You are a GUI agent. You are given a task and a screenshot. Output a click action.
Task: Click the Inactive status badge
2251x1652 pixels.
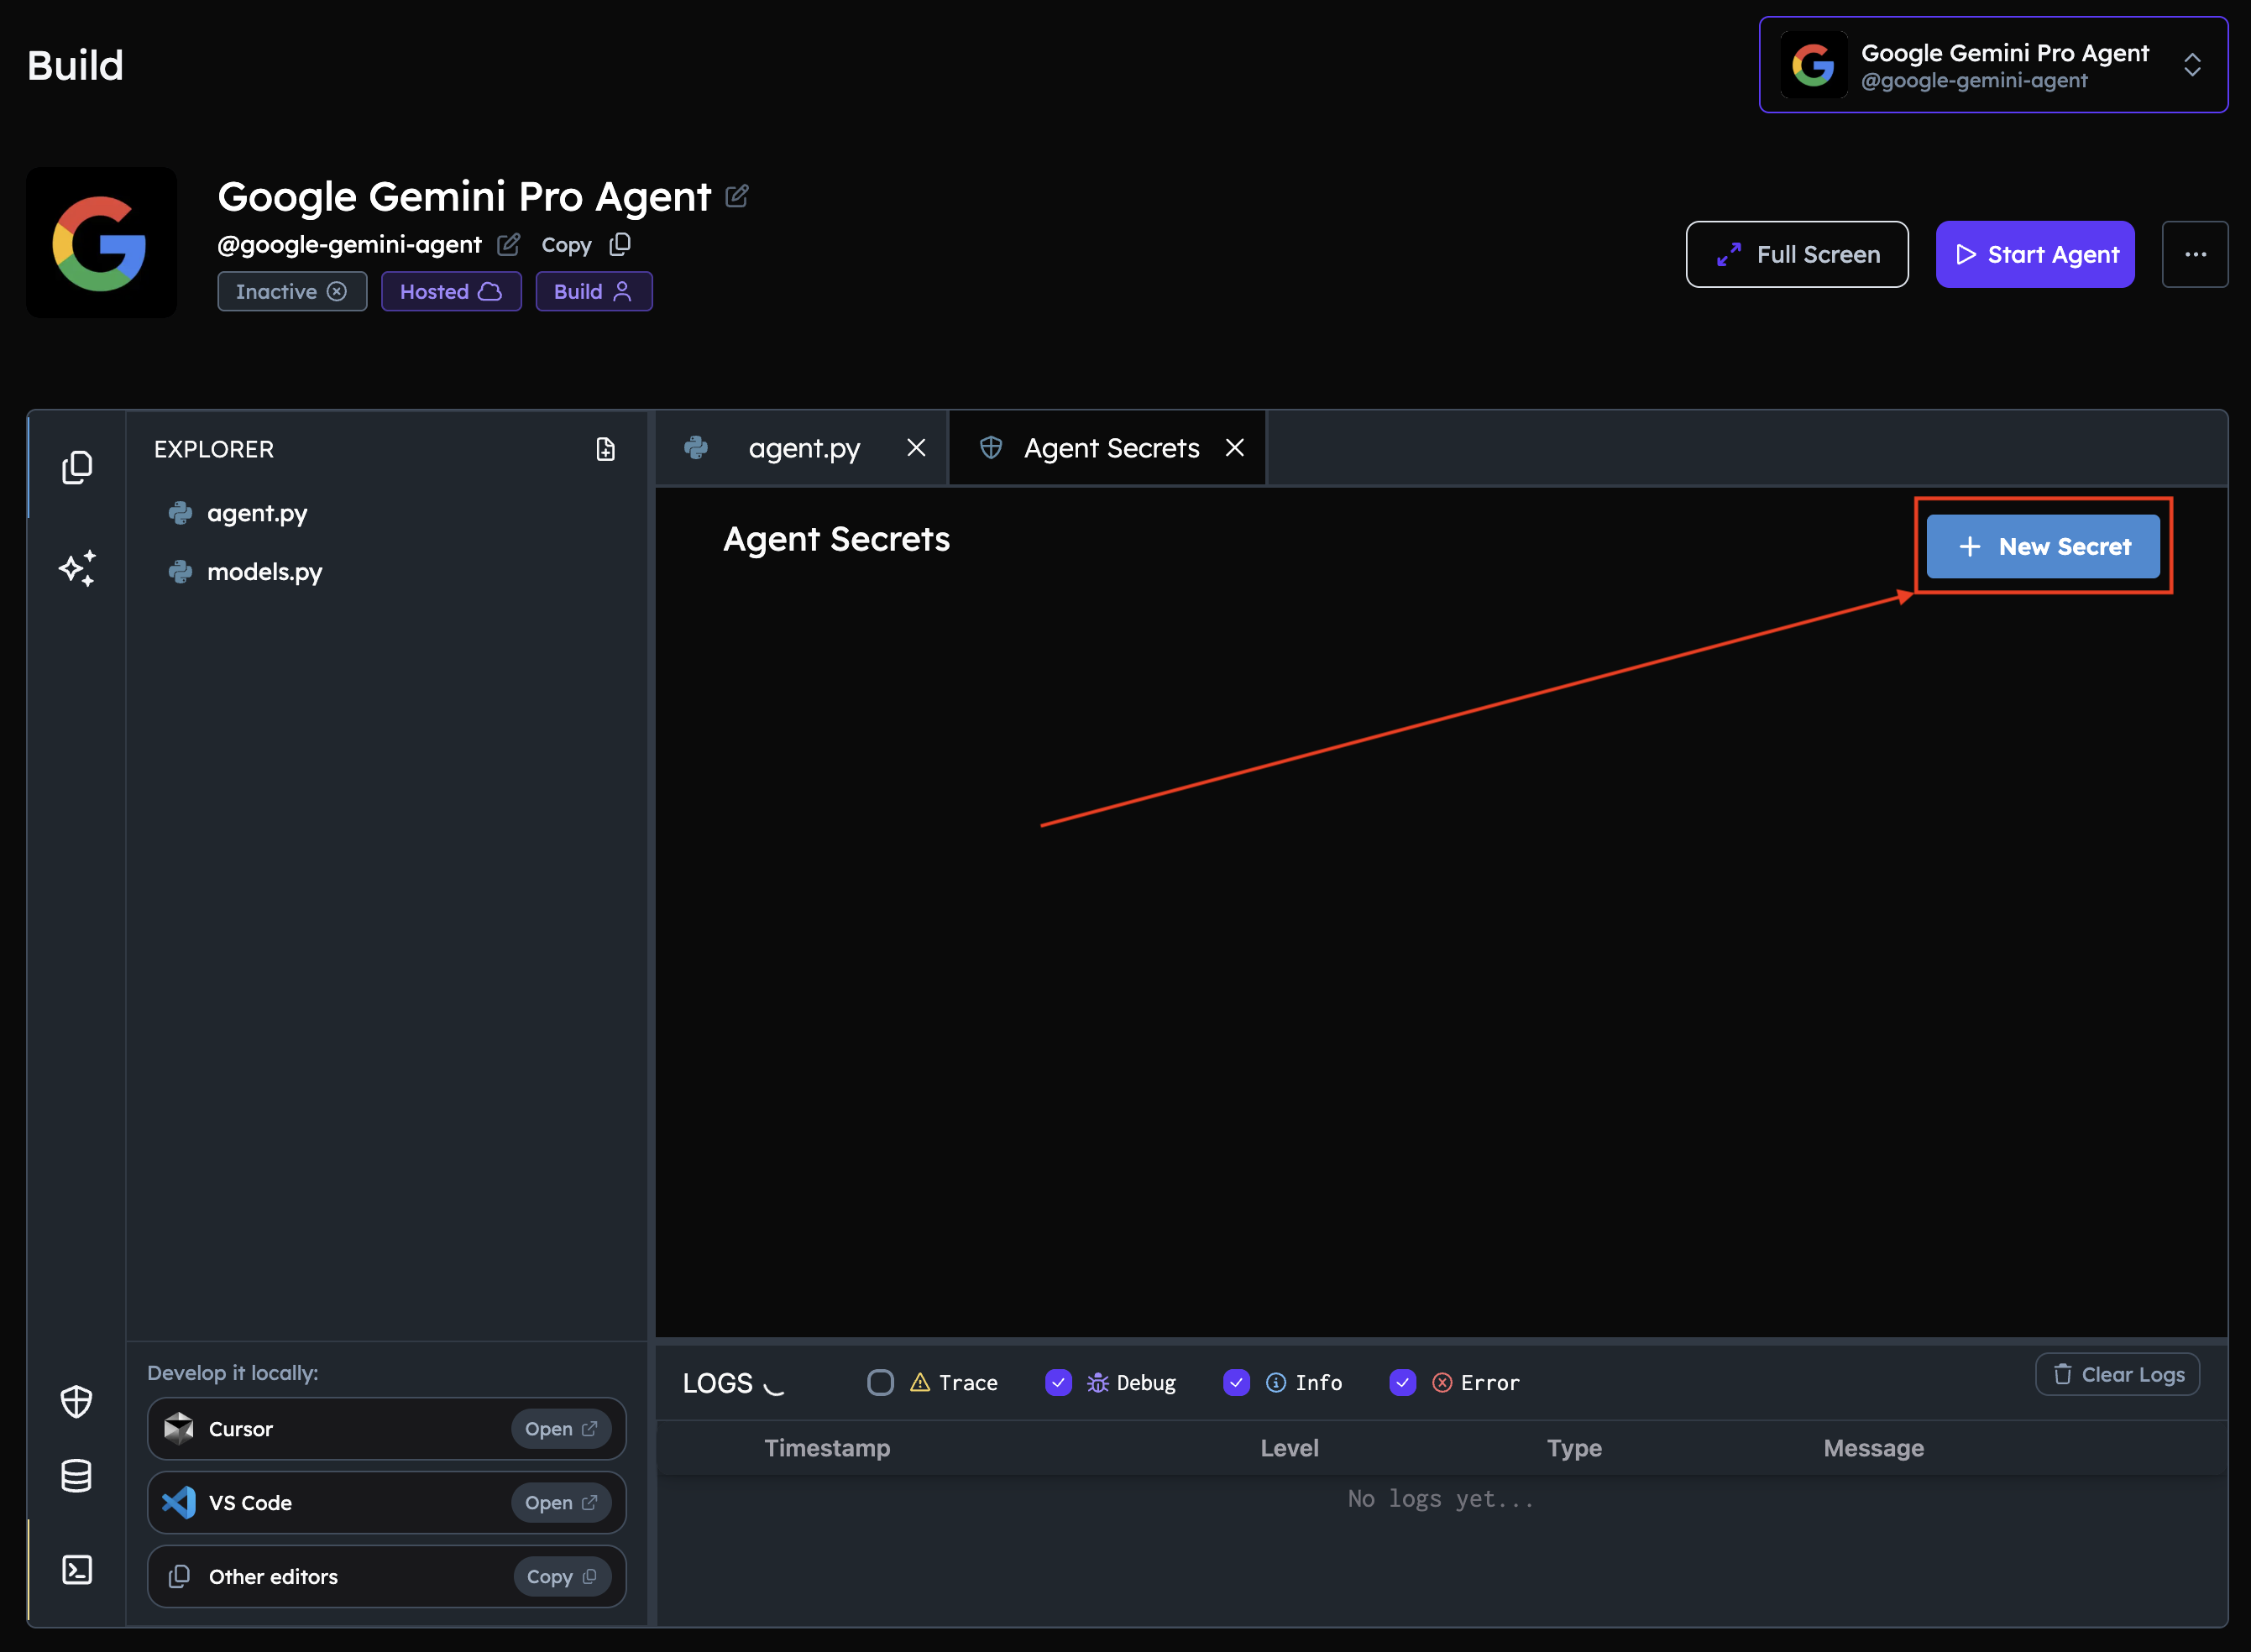(292, 291)
